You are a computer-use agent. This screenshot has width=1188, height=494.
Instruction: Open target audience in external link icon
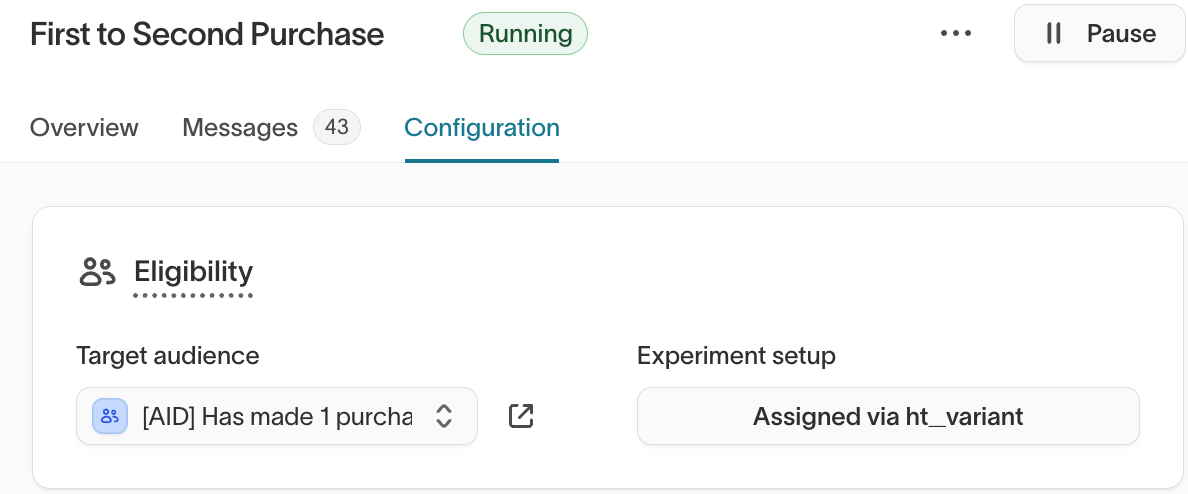pos(521,416)
